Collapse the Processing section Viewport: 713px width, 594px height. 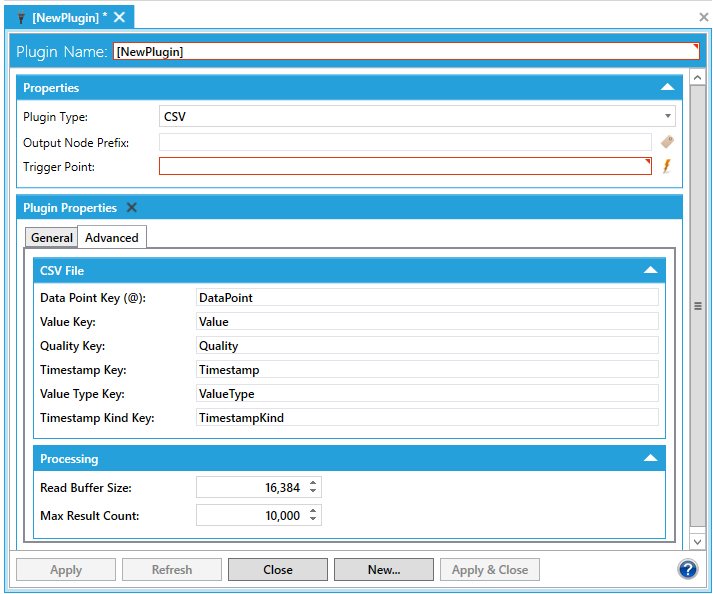[650, 459]
